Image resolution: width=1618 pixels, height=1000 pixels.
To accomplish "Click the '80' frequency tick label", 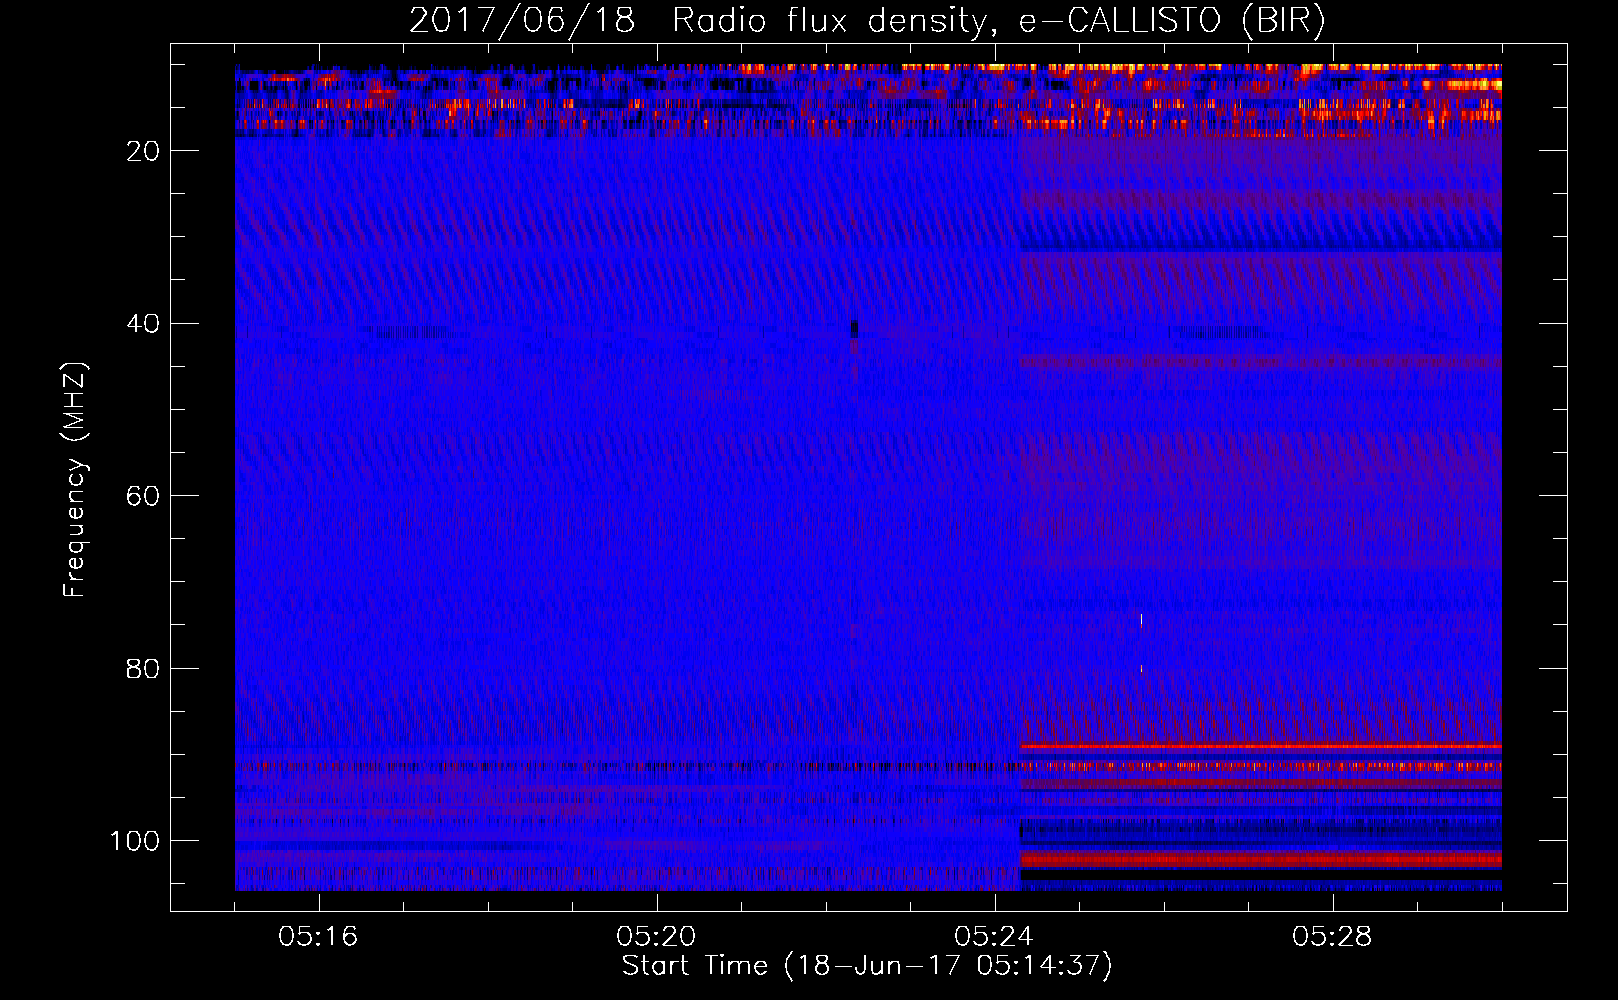I will [144, 669].
